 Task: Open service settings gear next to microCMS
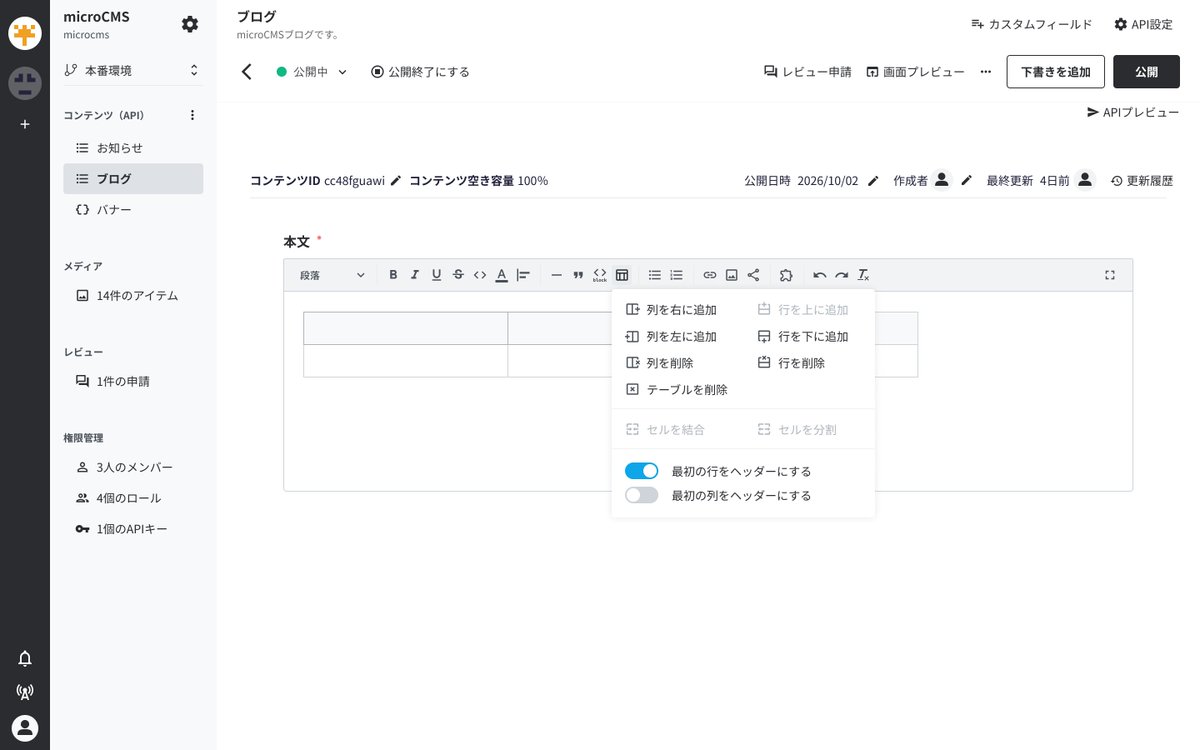(190, 24)
